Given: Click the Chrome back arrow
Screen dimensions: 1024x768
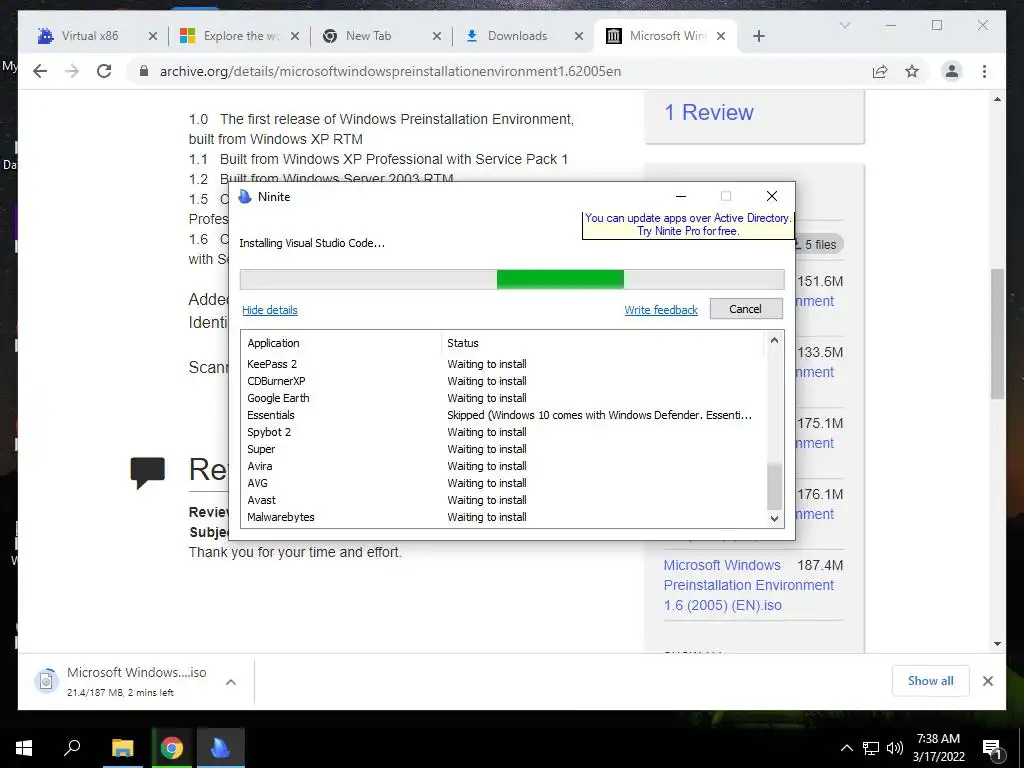Looking at the screenshot, I should pos(40,71).
